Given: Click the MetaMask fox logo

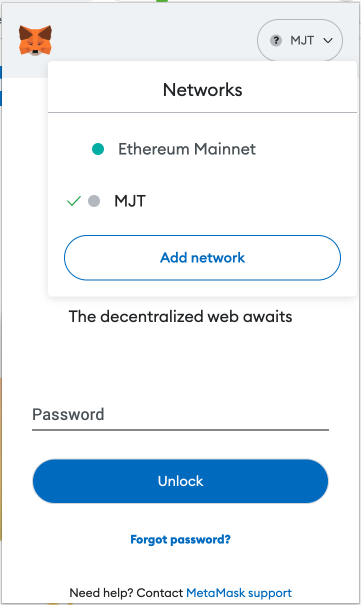Looking at the screenshot, I should point(35,41).
